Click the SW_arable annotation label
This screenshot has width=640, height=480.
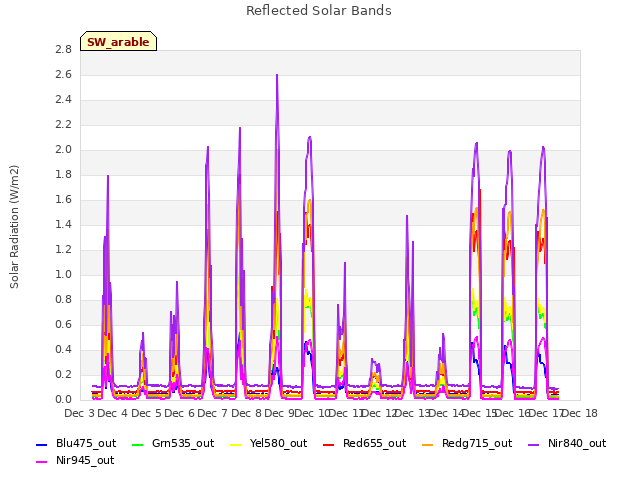[118, 42]
